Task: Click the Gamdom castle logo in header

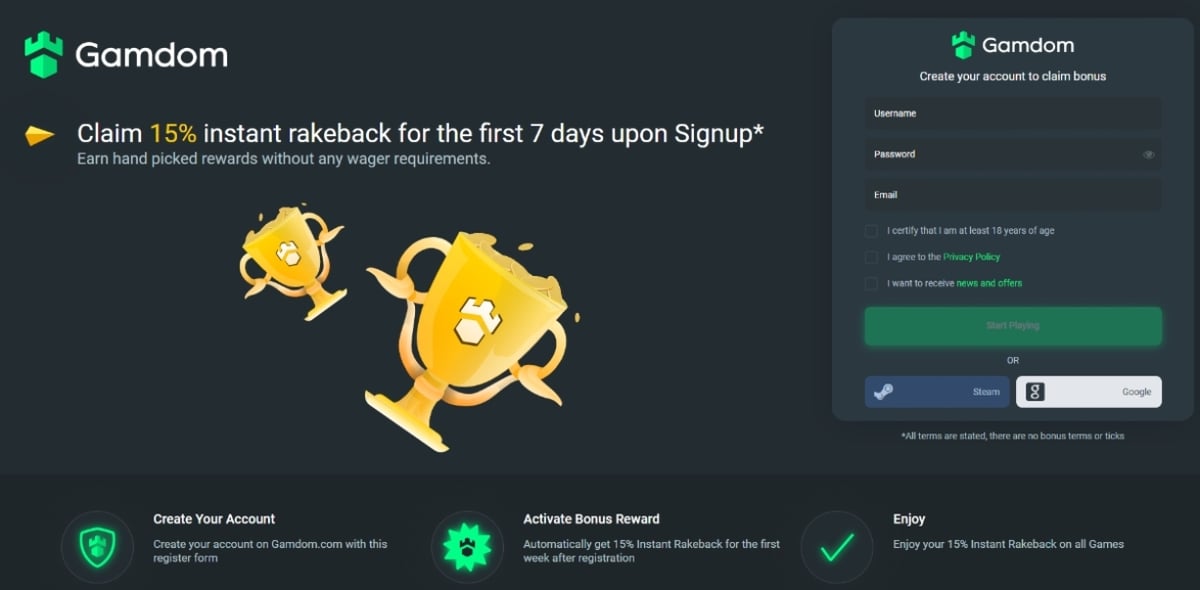Action: point(44,55)
